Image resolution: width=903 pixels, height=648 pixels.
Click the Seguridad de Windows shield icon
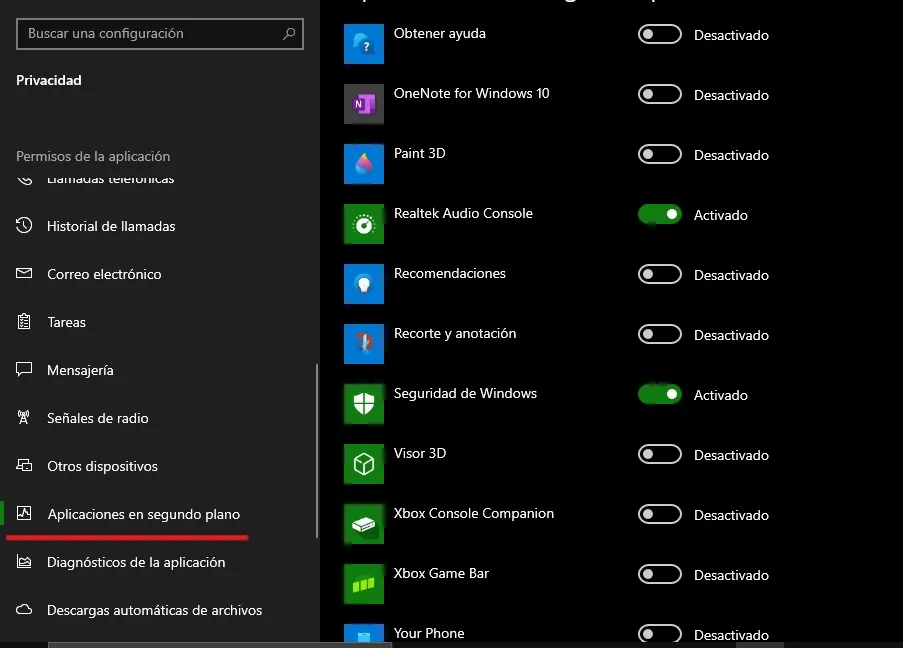(363, 403)
